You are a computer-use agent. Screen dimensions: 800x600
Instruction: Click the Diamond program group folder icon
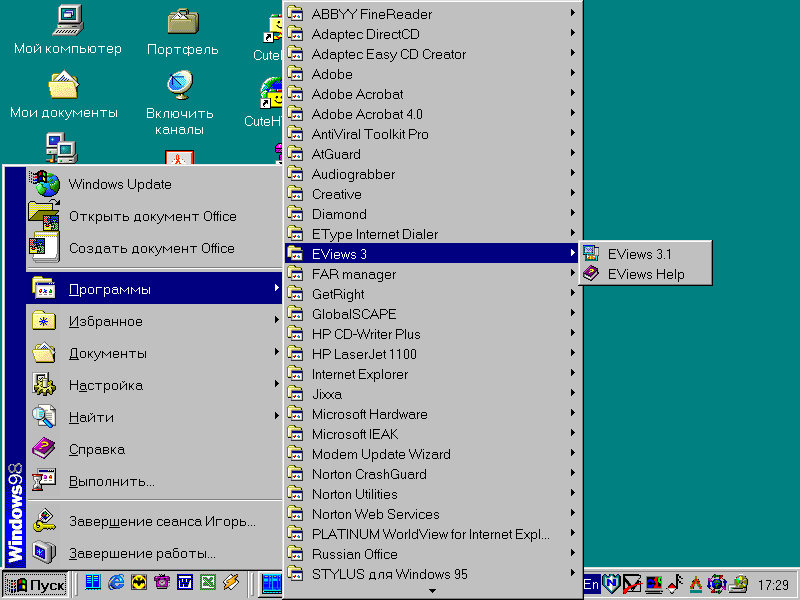coord(295,213)
